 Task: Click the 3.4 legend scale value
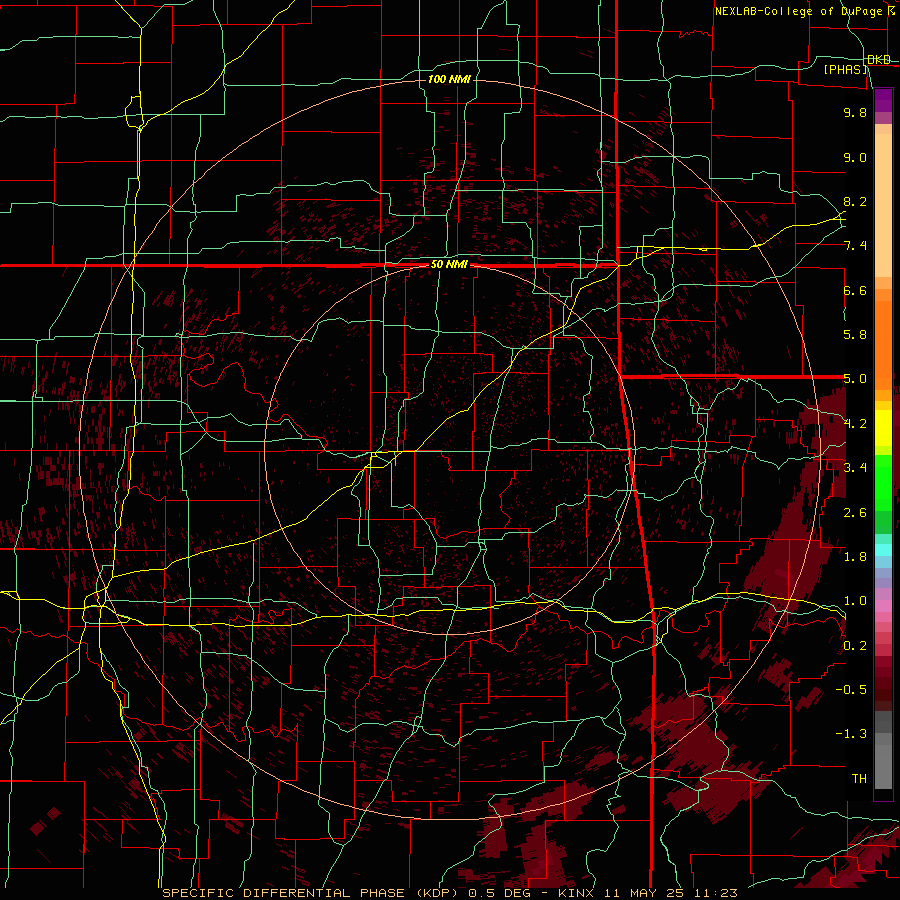pos(855,468)
